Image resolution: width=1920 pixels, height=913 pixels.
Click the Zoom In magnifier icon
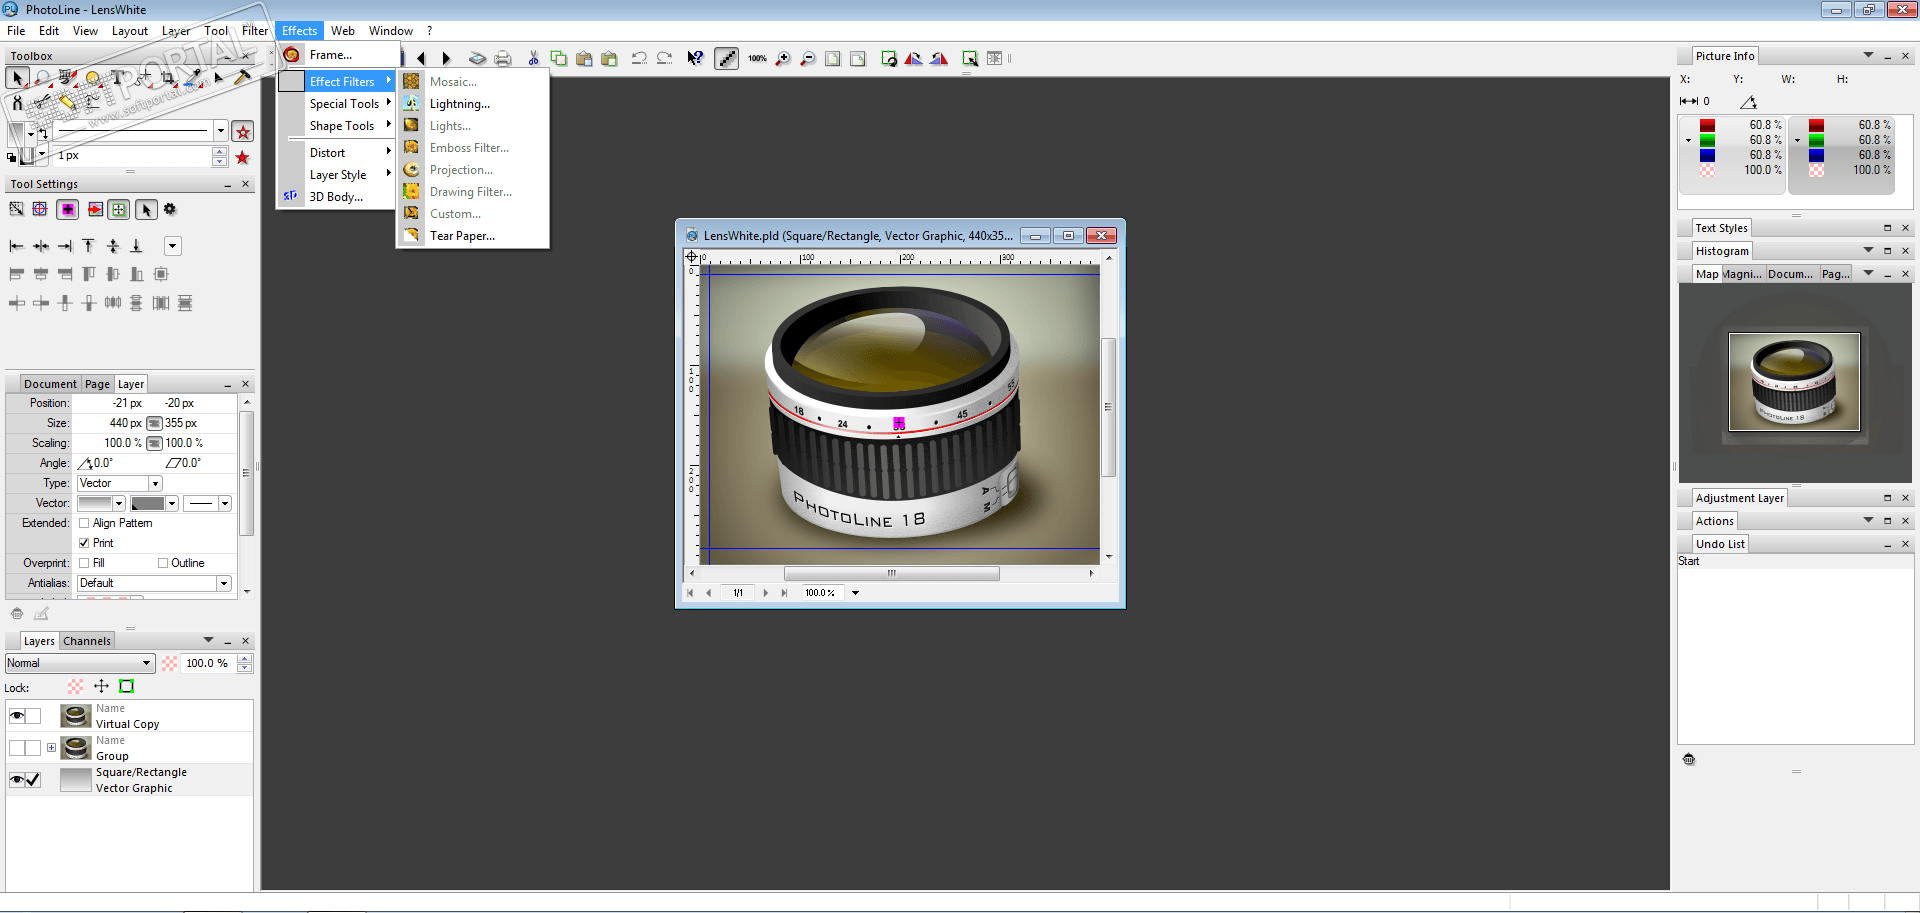tap(783, 59)
